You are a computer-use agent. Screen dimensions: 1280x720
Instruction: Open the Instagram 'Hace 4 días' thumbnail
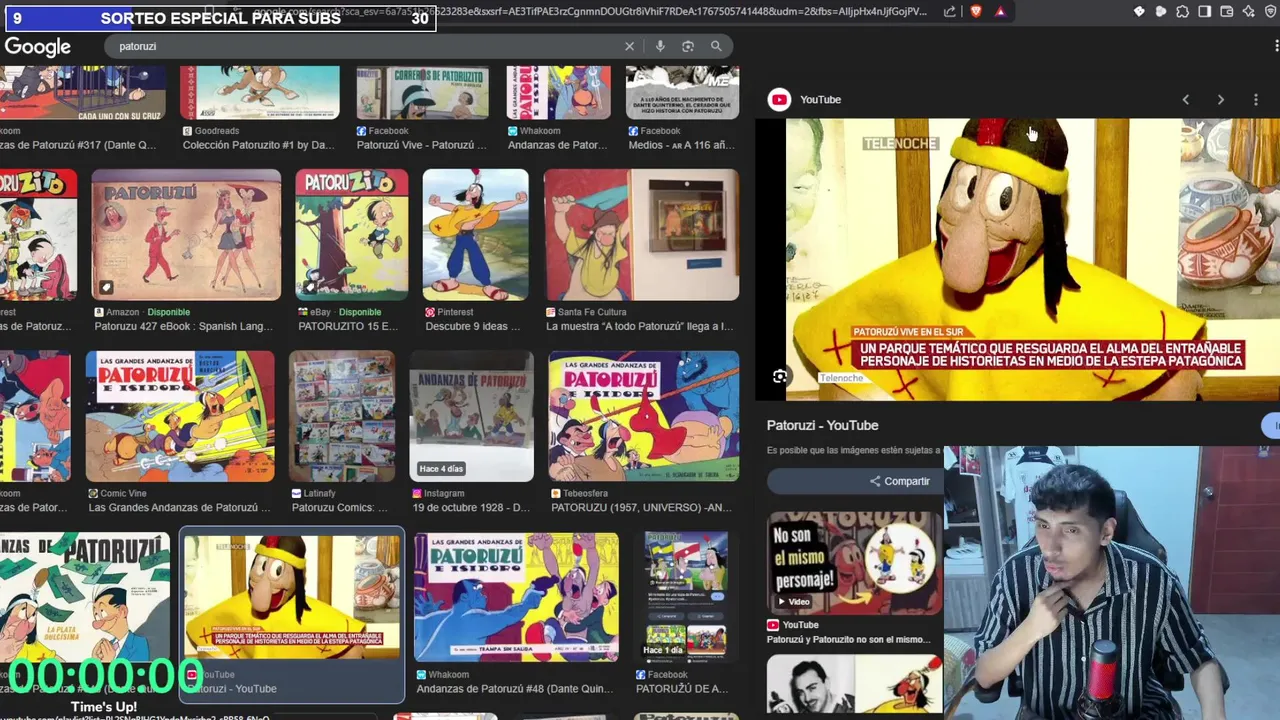coord(471,416)
